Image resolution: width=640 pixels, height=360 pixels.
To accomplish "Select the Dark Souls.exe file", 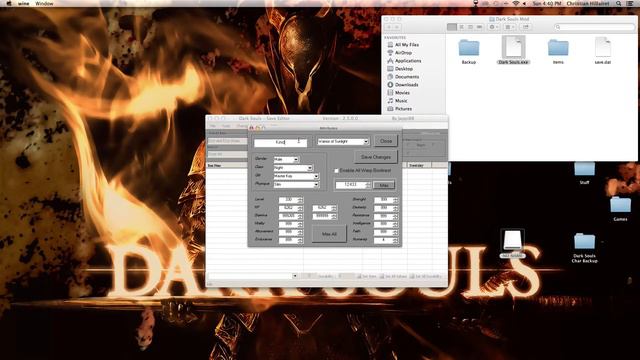I will click(513, 51).
